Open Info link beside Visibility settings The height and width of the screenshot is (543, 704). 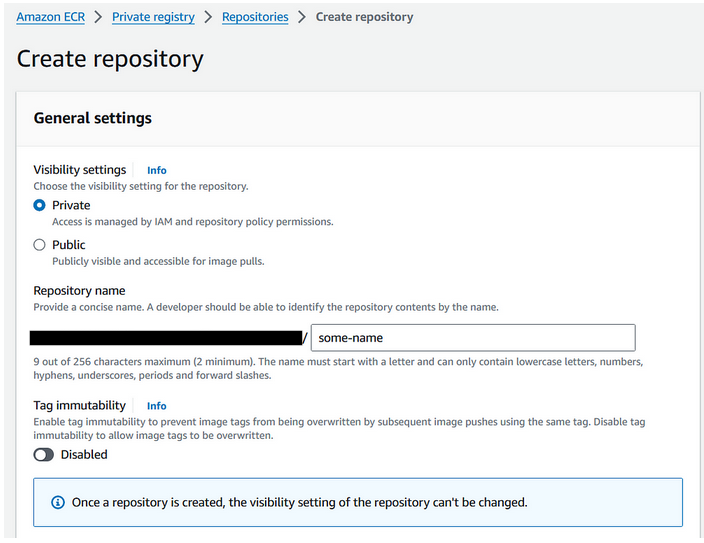point(157,170)
